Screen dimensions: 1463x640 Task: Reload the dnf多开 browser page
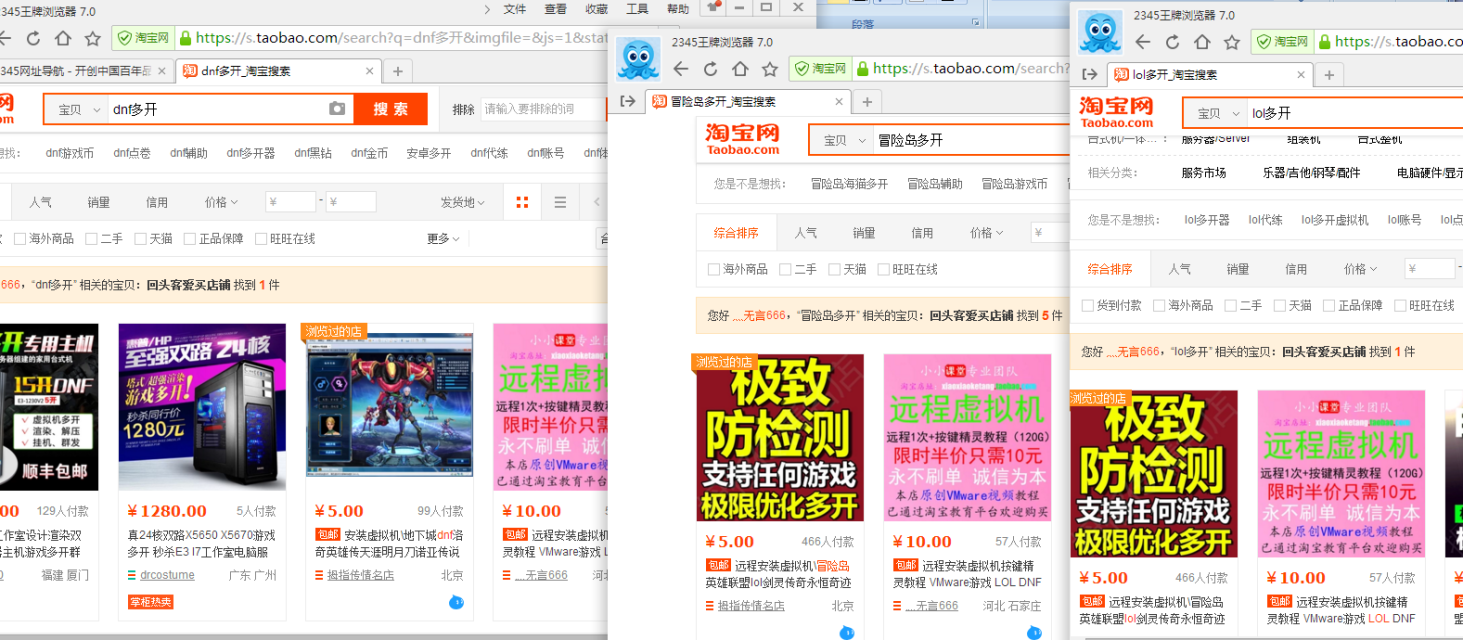pos(33,39)
